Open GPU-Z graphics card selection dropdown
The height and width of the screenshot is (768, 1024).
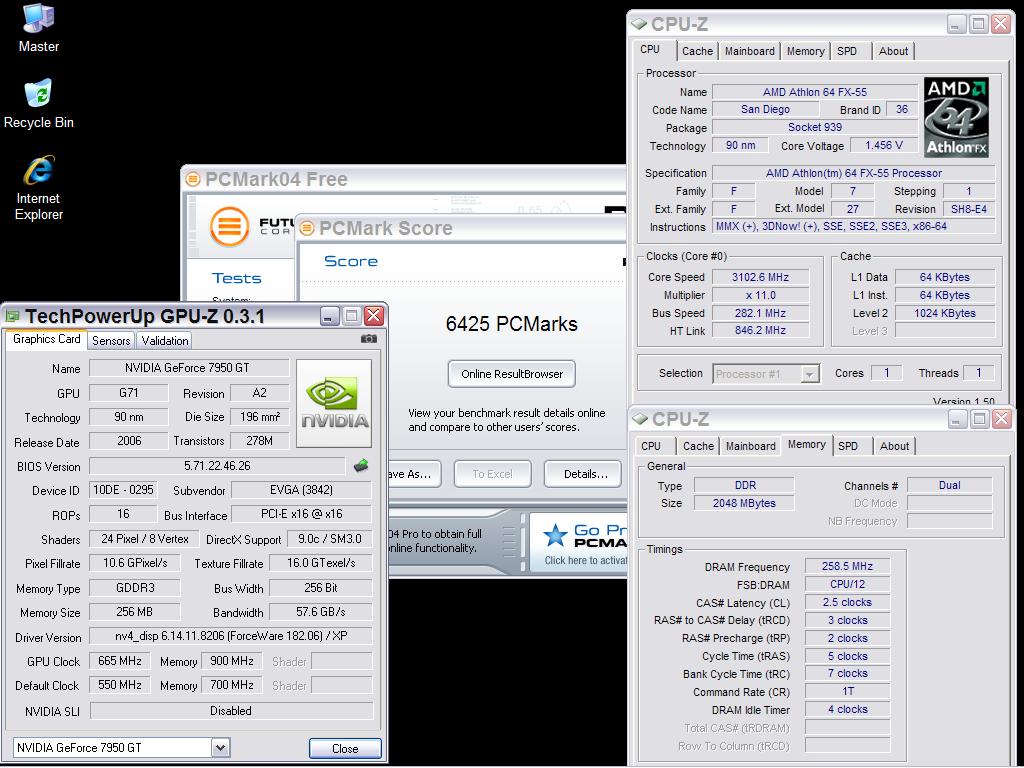click(x=221, y=748)
